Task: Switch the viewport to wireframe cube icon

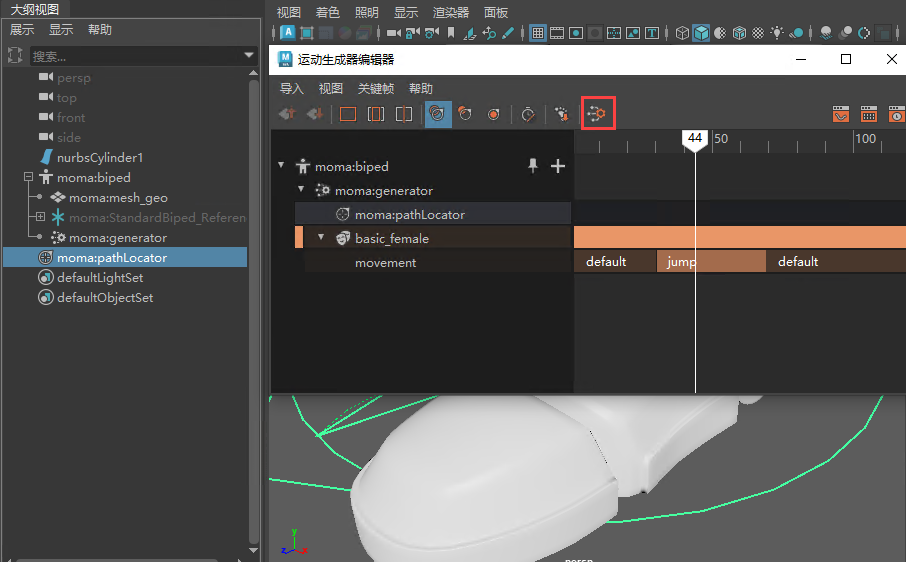Action: [682, 33]
